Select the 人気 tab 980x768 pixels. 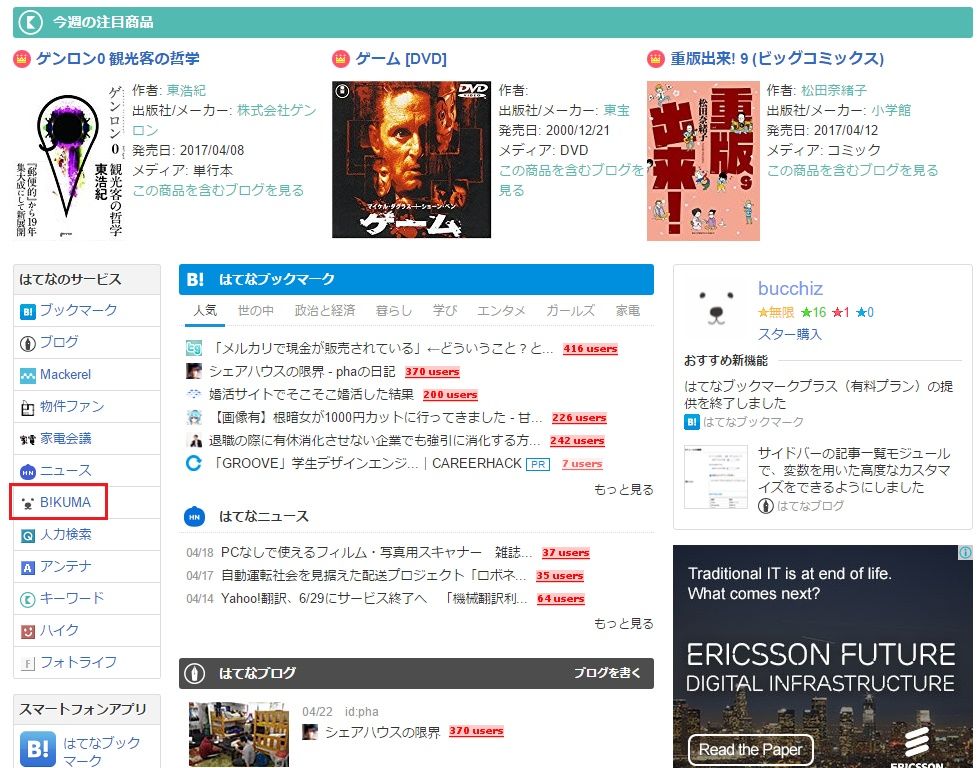click(x=205, y=310)
